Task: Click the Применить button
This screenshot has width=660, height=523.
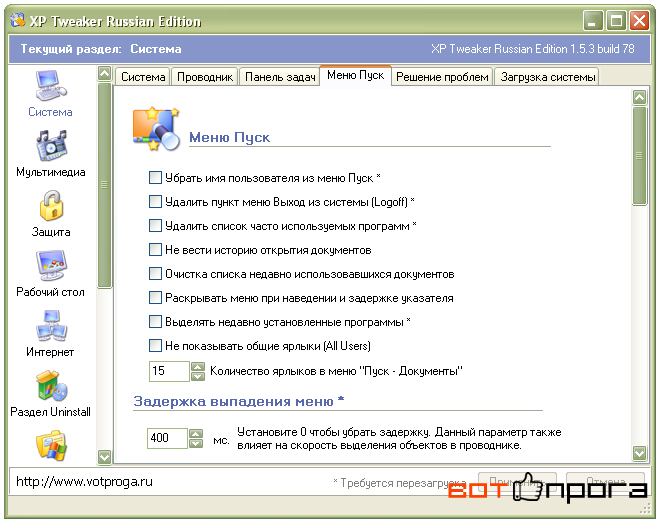Action: pos(517,481)
